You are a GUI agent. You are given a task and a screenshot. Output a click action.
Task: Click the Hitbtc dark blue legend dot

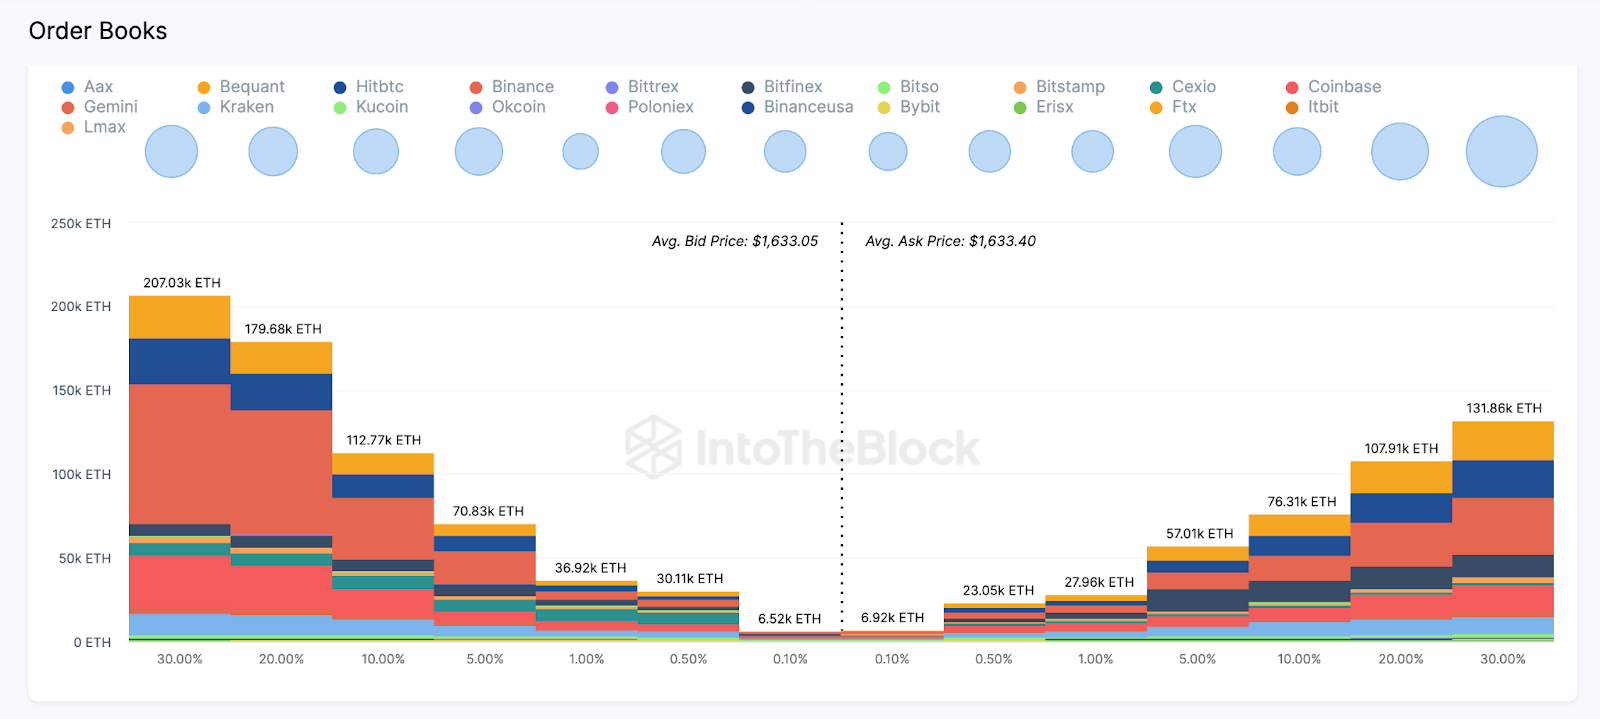340,88
